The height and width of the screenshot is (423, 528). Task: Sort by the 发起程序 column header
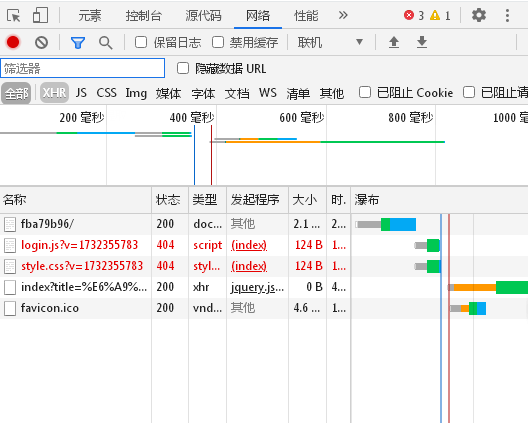coord(258,200)
